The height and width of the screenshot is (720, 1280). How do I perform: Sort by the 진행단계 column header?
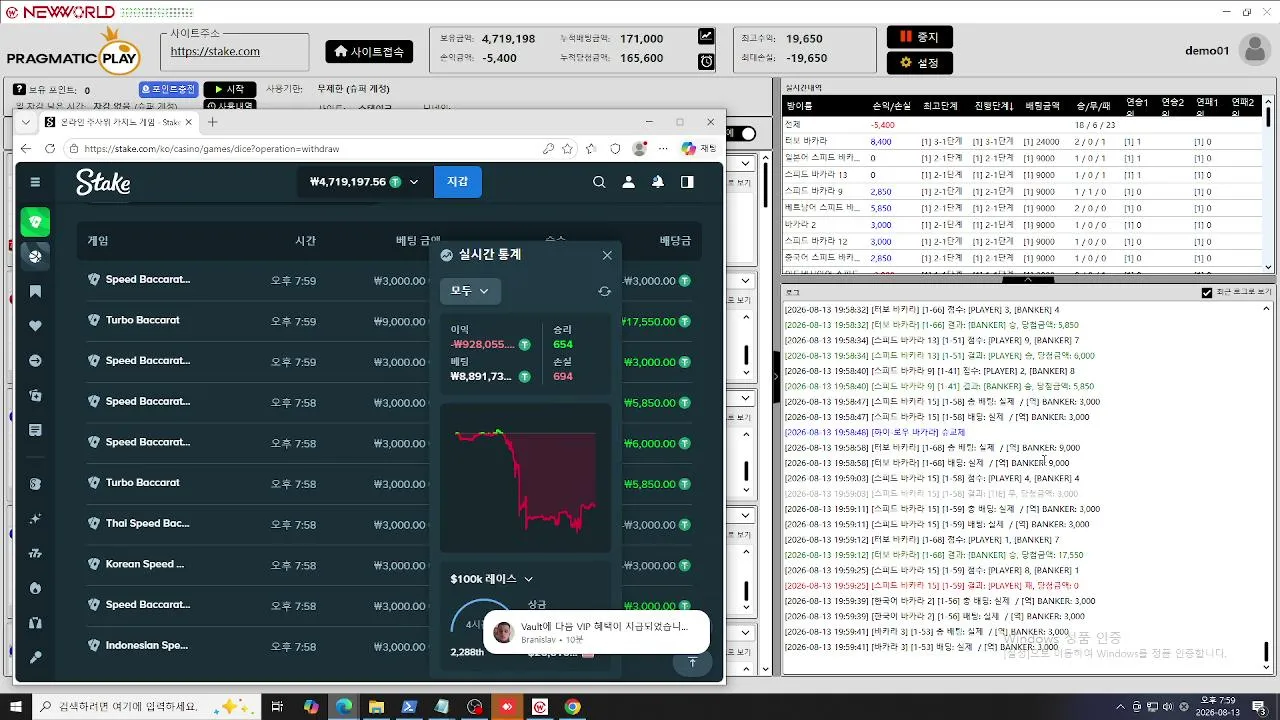click(994, 105)
